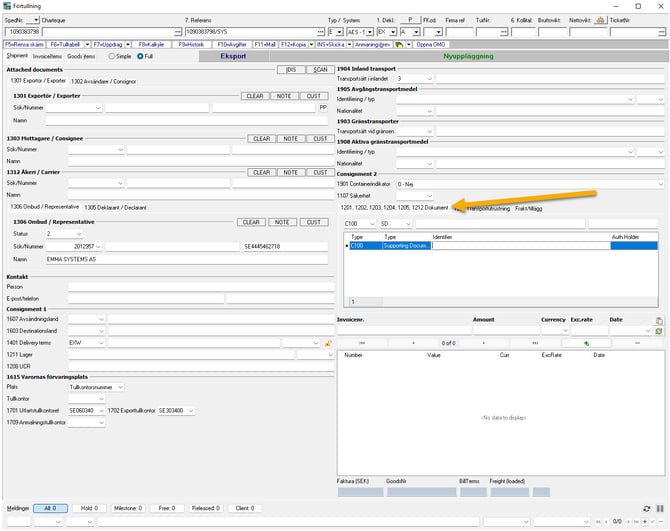Open the Plats Tullkontorsnummer dropdown
This screenshot has width=670, height=531.
[122, 386]
